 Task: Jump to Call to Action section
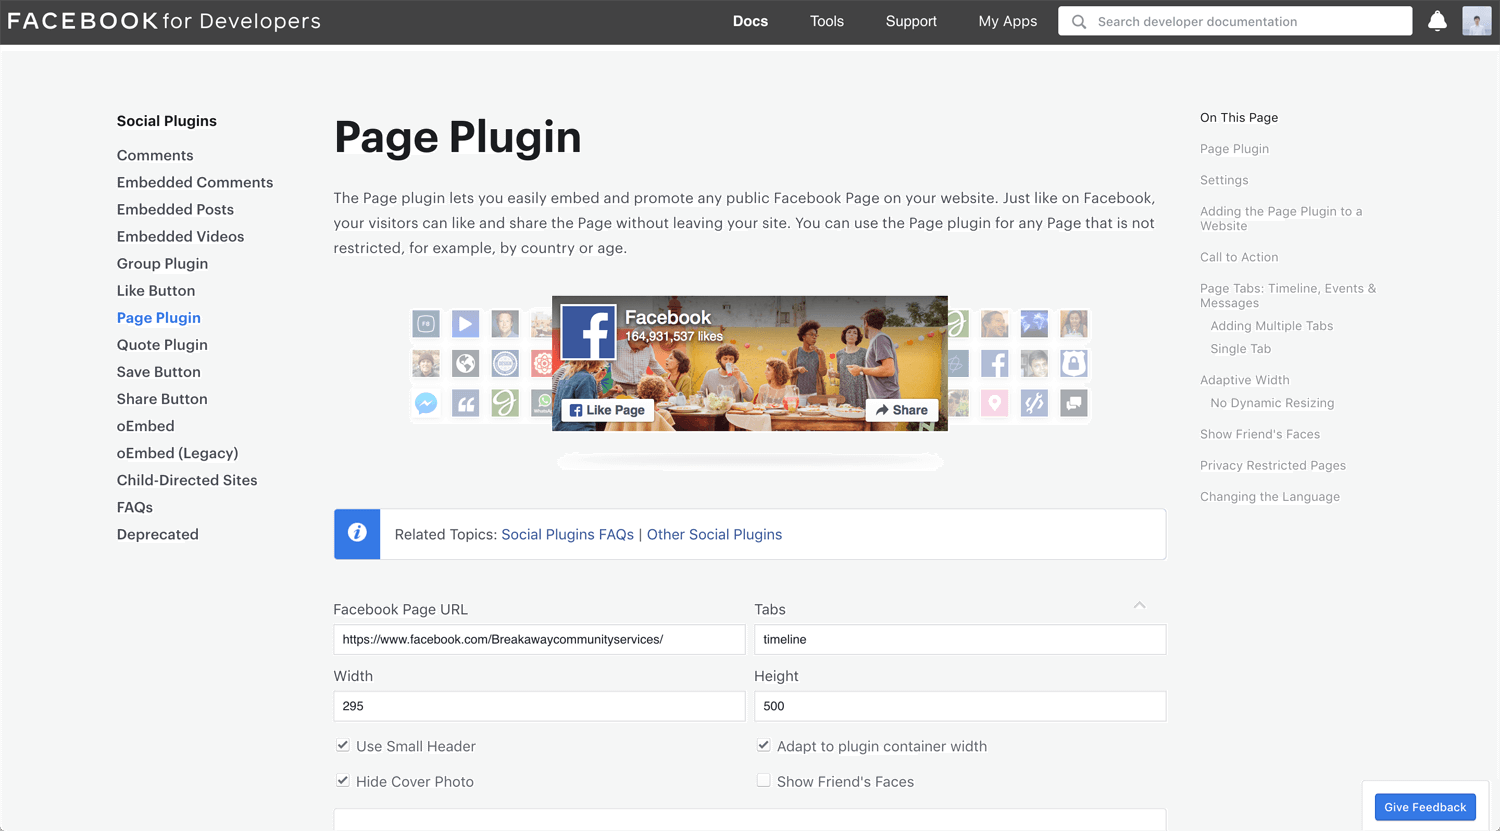pos(1239,257)
